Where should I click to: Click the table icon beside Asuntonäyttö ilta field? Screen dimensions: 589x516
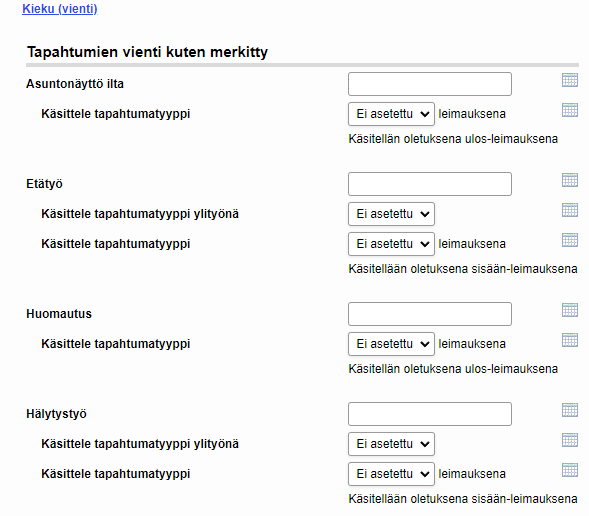pyautogui.click(x=569, y=80)
